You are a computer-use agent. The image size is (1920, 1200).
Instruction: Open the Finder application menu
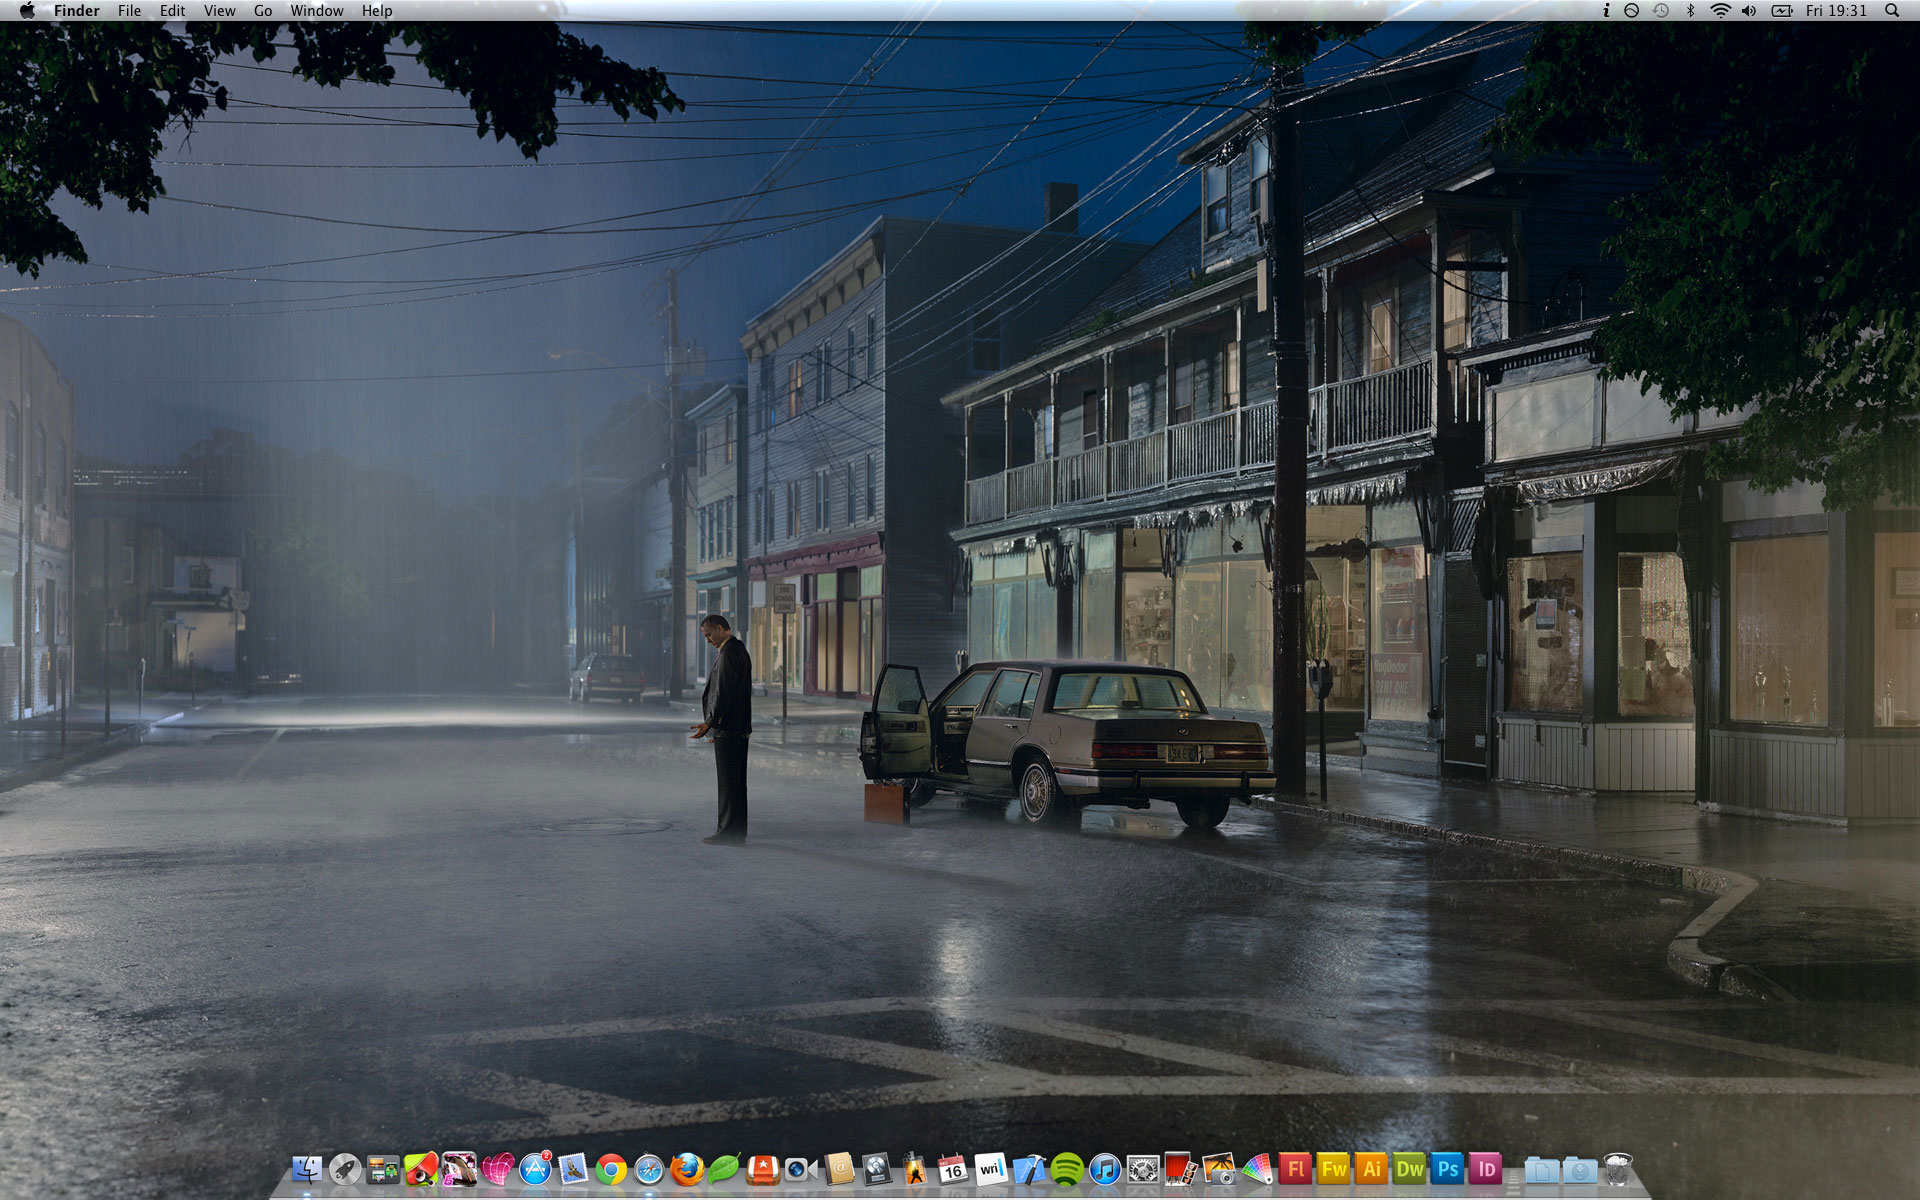pyautogui.click(x=77, y=10)
